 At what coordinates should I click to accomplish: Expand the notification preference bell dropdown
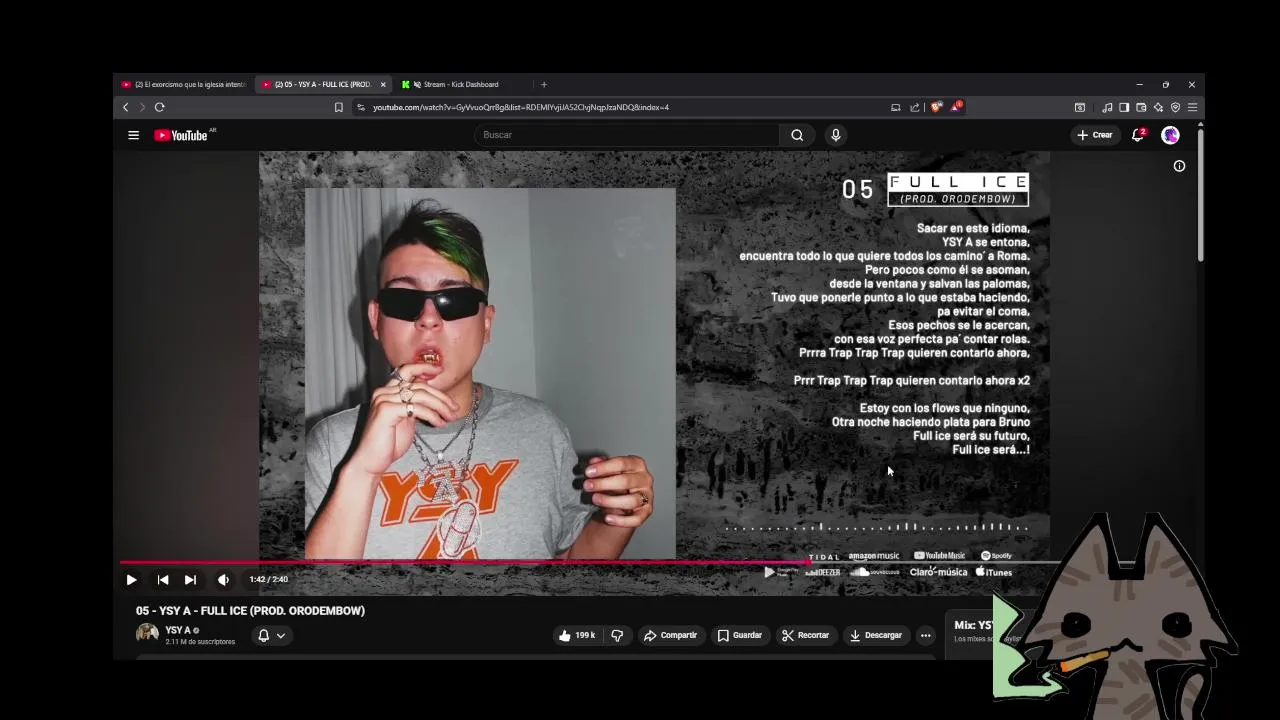pyautogui.click(x=272, y=635)
